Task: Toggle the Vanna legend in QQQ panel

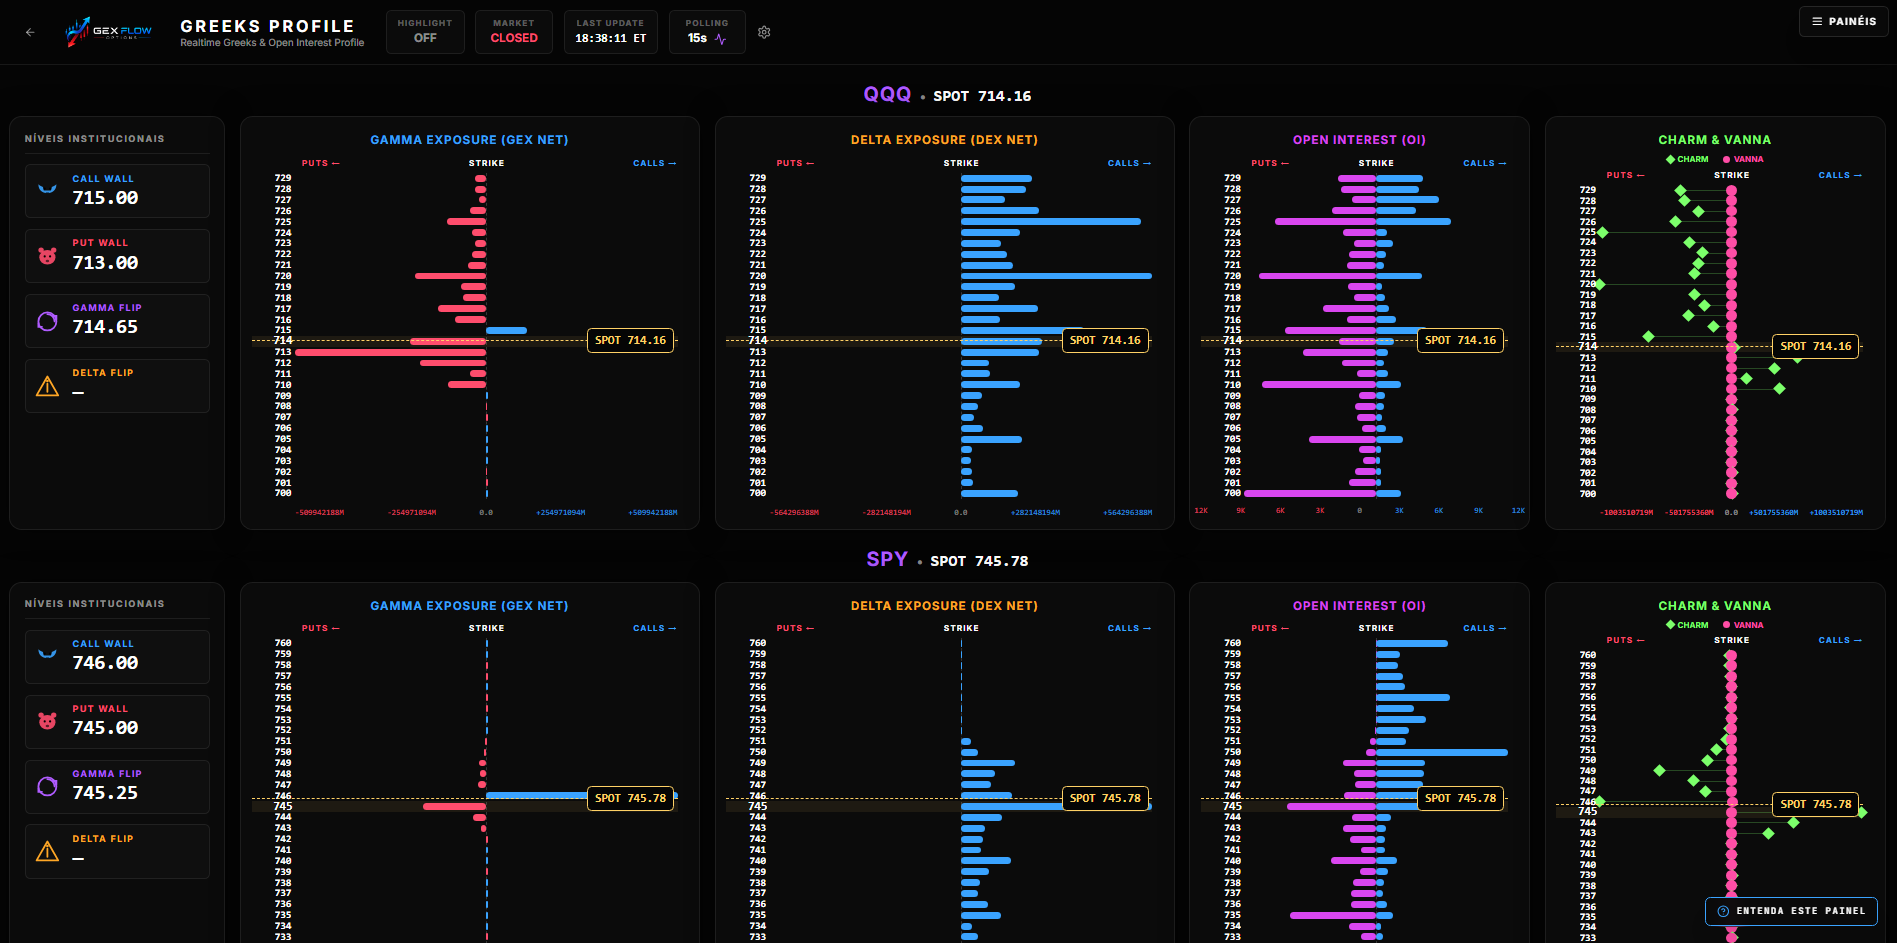Action: coord(1743,159)
